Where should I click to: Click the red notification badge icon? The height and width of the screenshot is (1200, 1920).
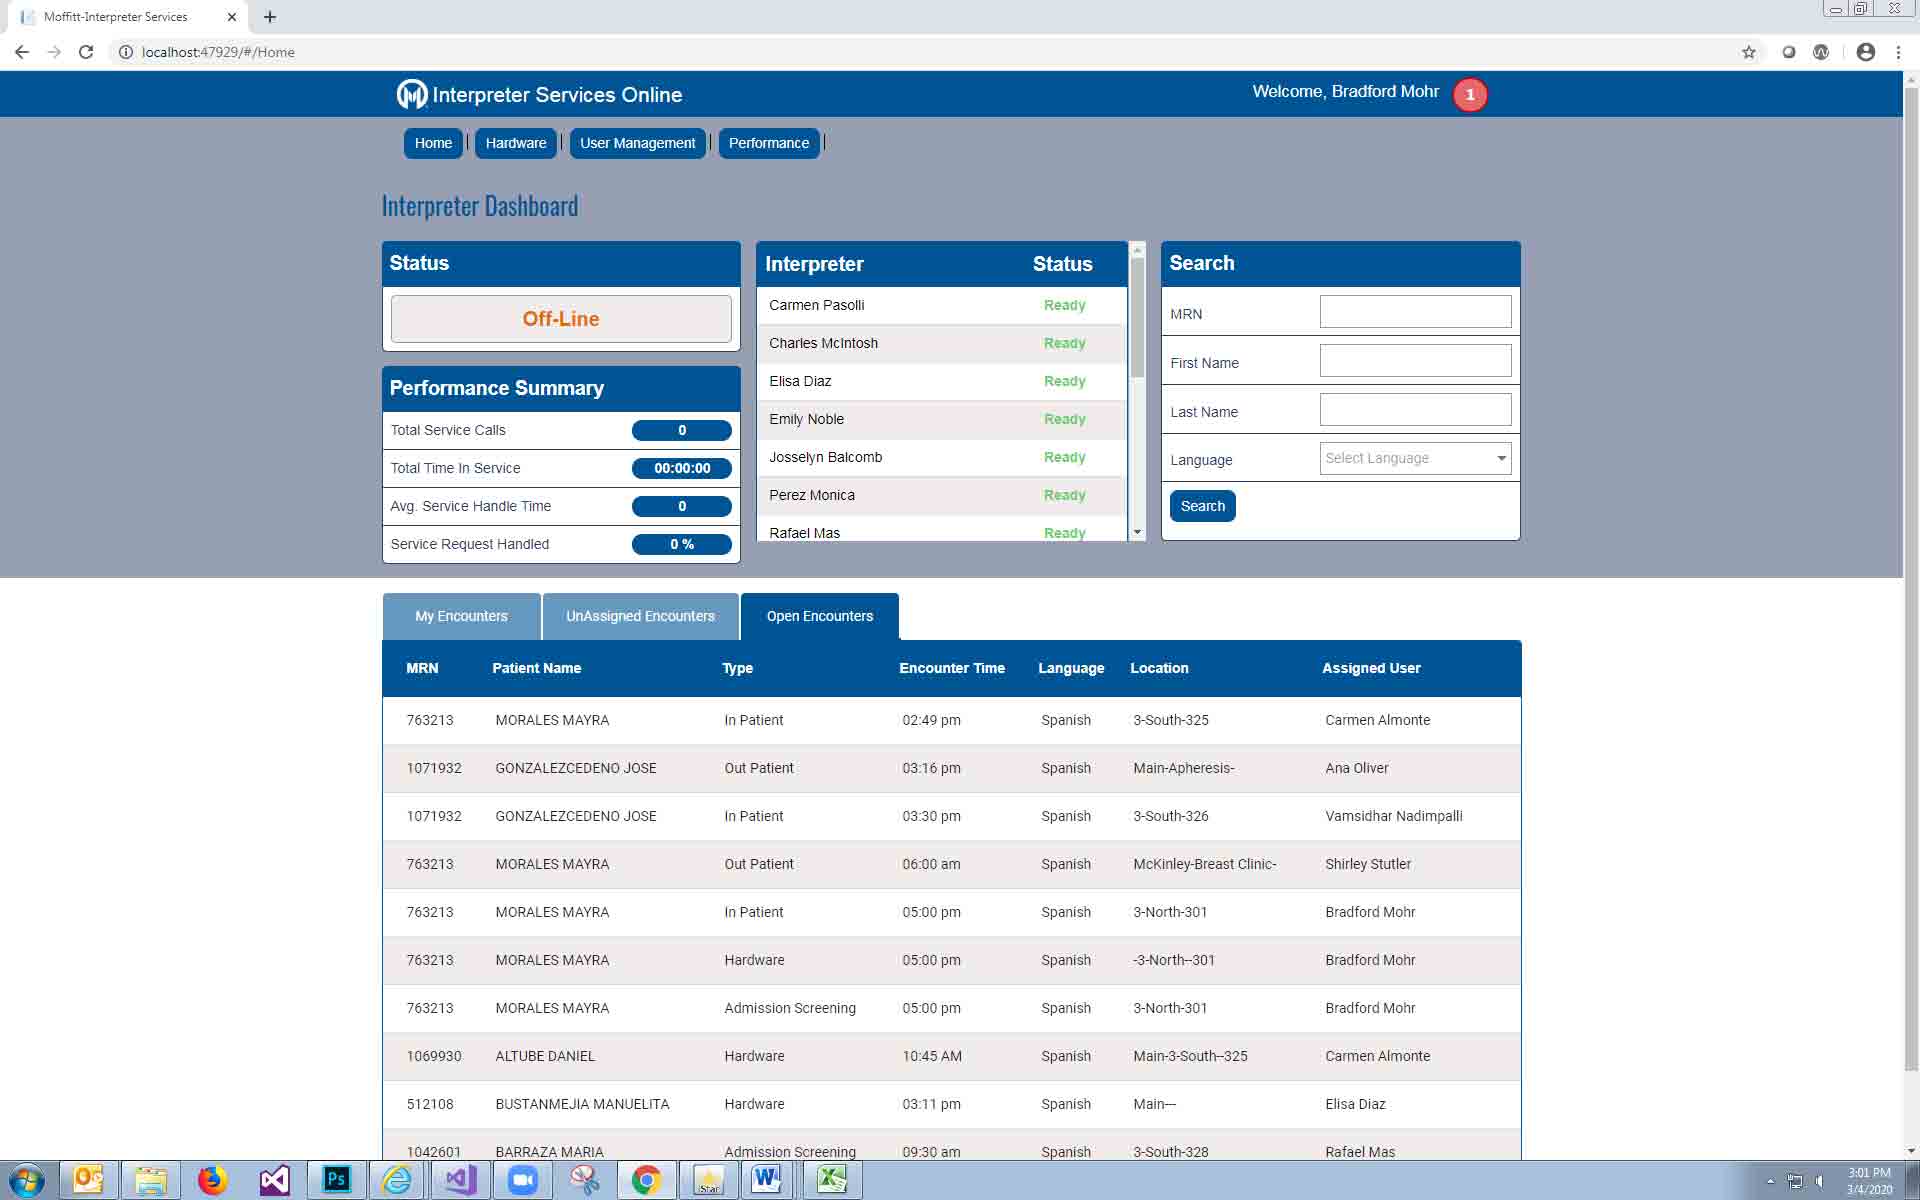click(x=1469, y=95)
